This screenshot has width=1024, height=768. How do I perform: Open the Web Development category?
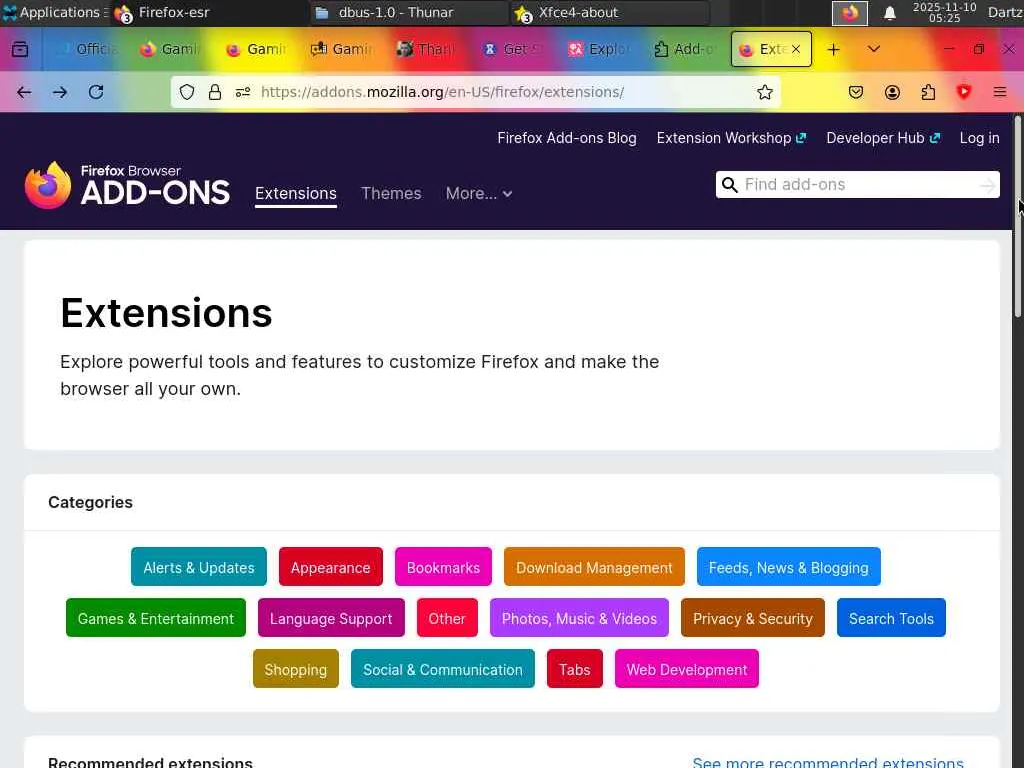pos(686,669)
